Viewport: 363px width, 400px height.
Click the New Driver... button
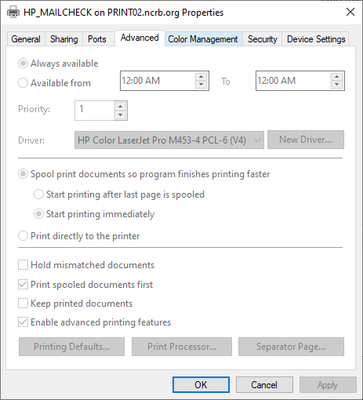coord(305,140)
